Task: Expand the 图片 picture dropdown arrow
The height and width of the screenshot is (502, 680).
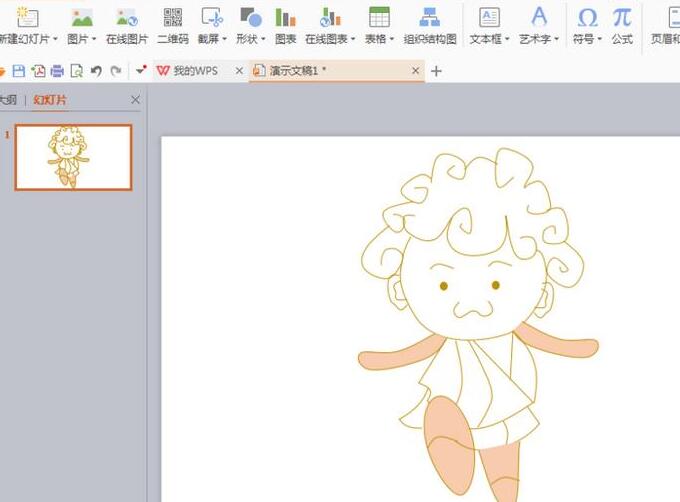Action: coord(94,39)
